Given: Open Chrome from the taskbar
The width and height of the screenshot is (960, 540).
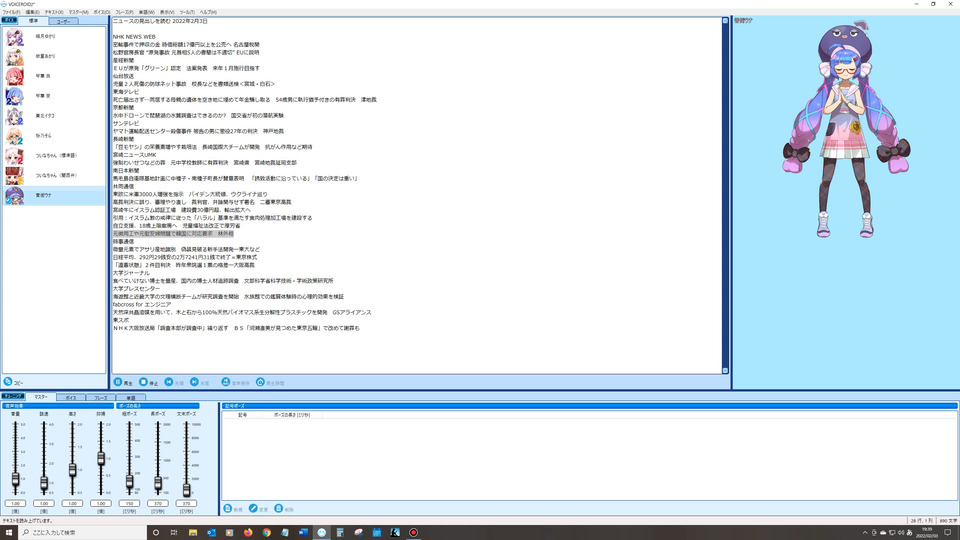Looking at the screenshot, I should (x=266, y=533).
